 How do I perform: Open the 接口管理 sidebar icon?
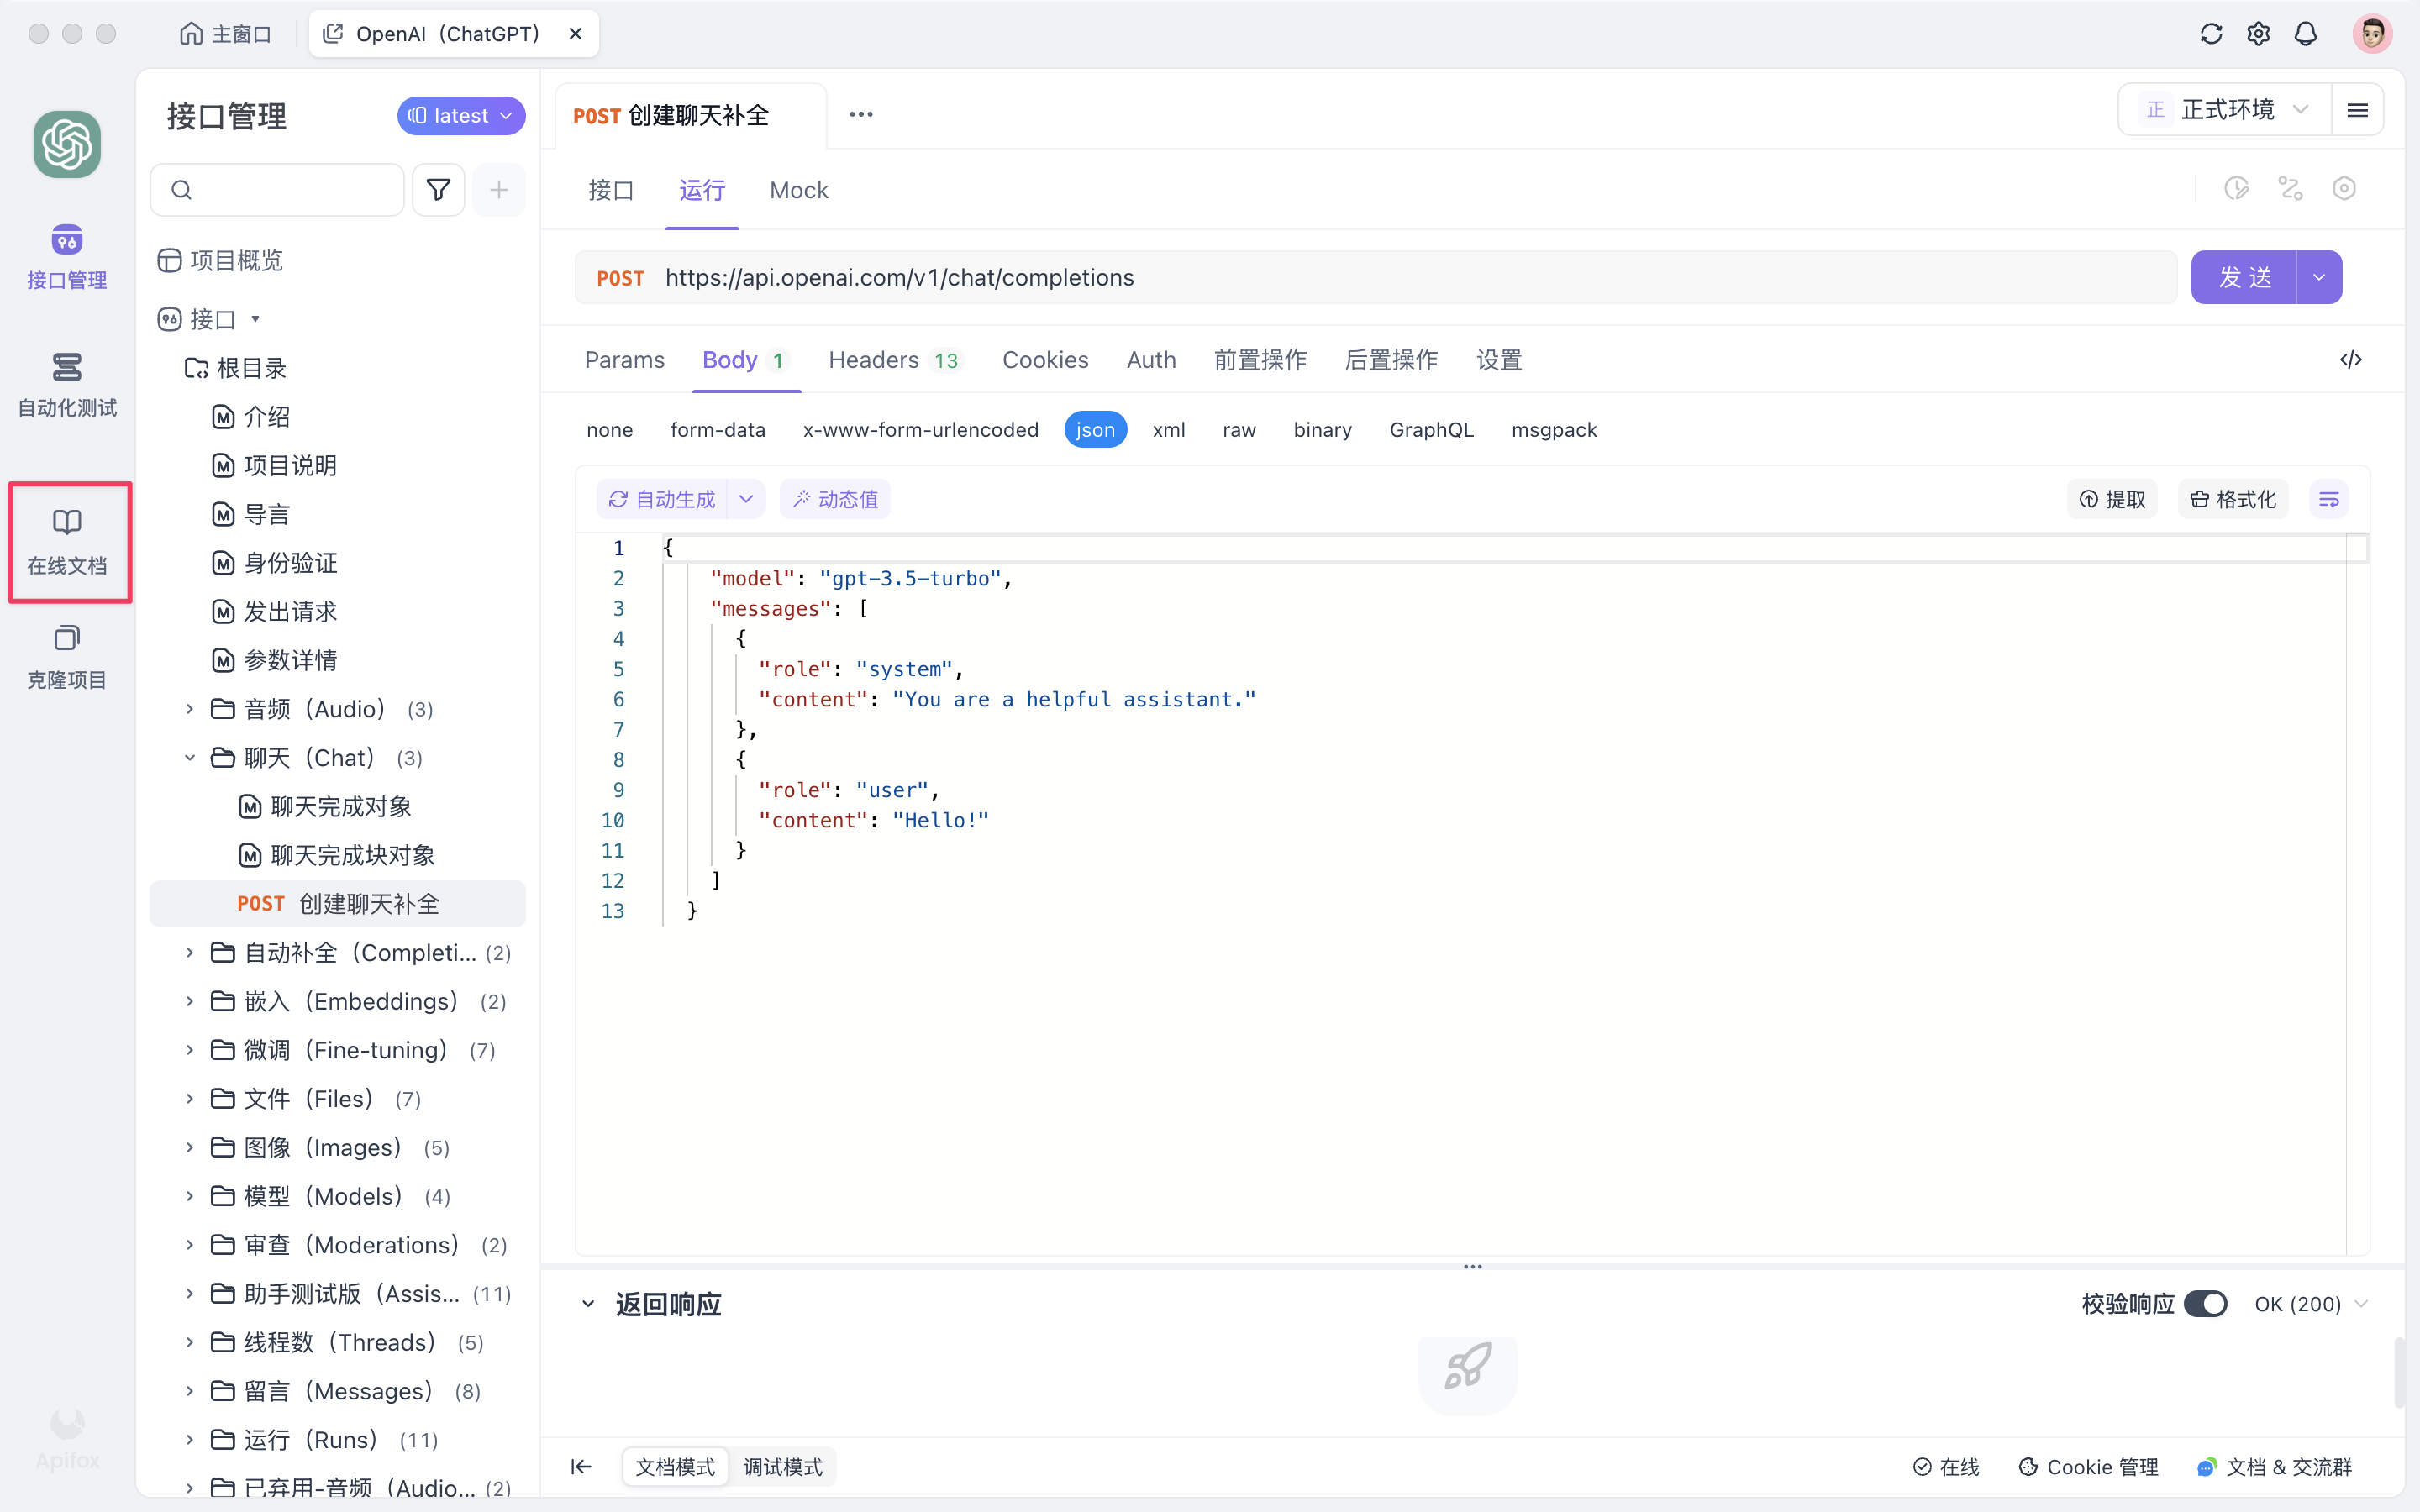pos(66,256)
